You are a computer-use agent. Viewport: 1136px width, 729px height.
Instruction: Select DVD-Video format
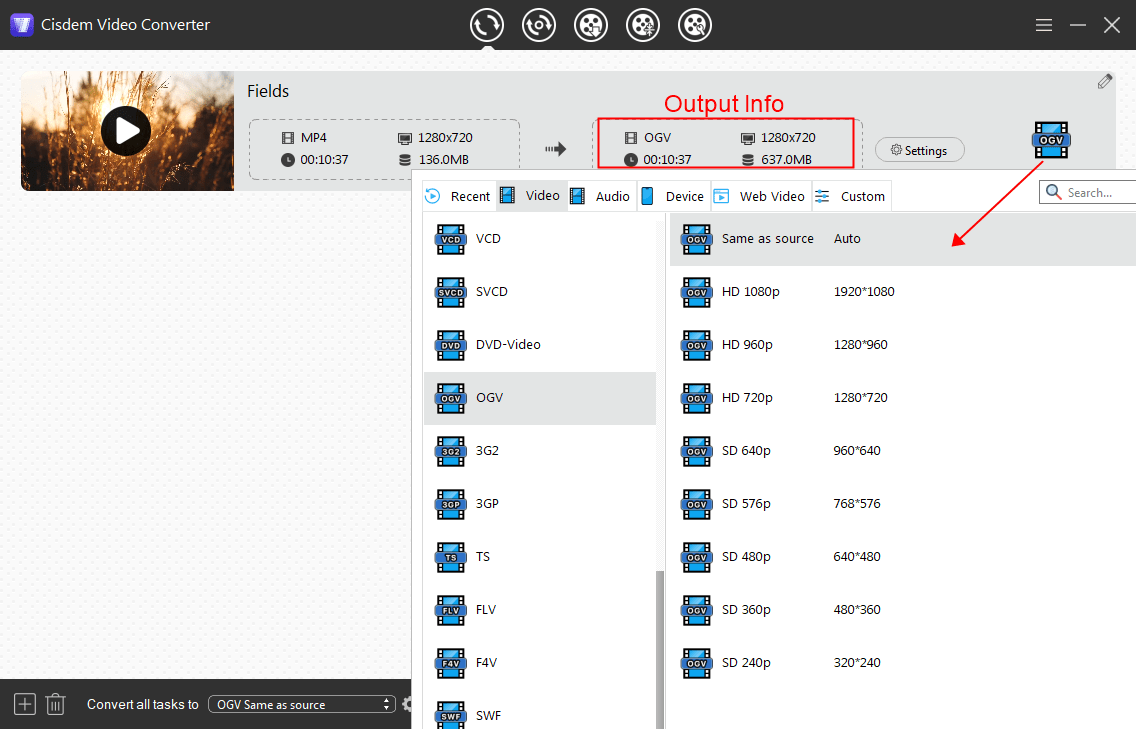pos(540,345)
